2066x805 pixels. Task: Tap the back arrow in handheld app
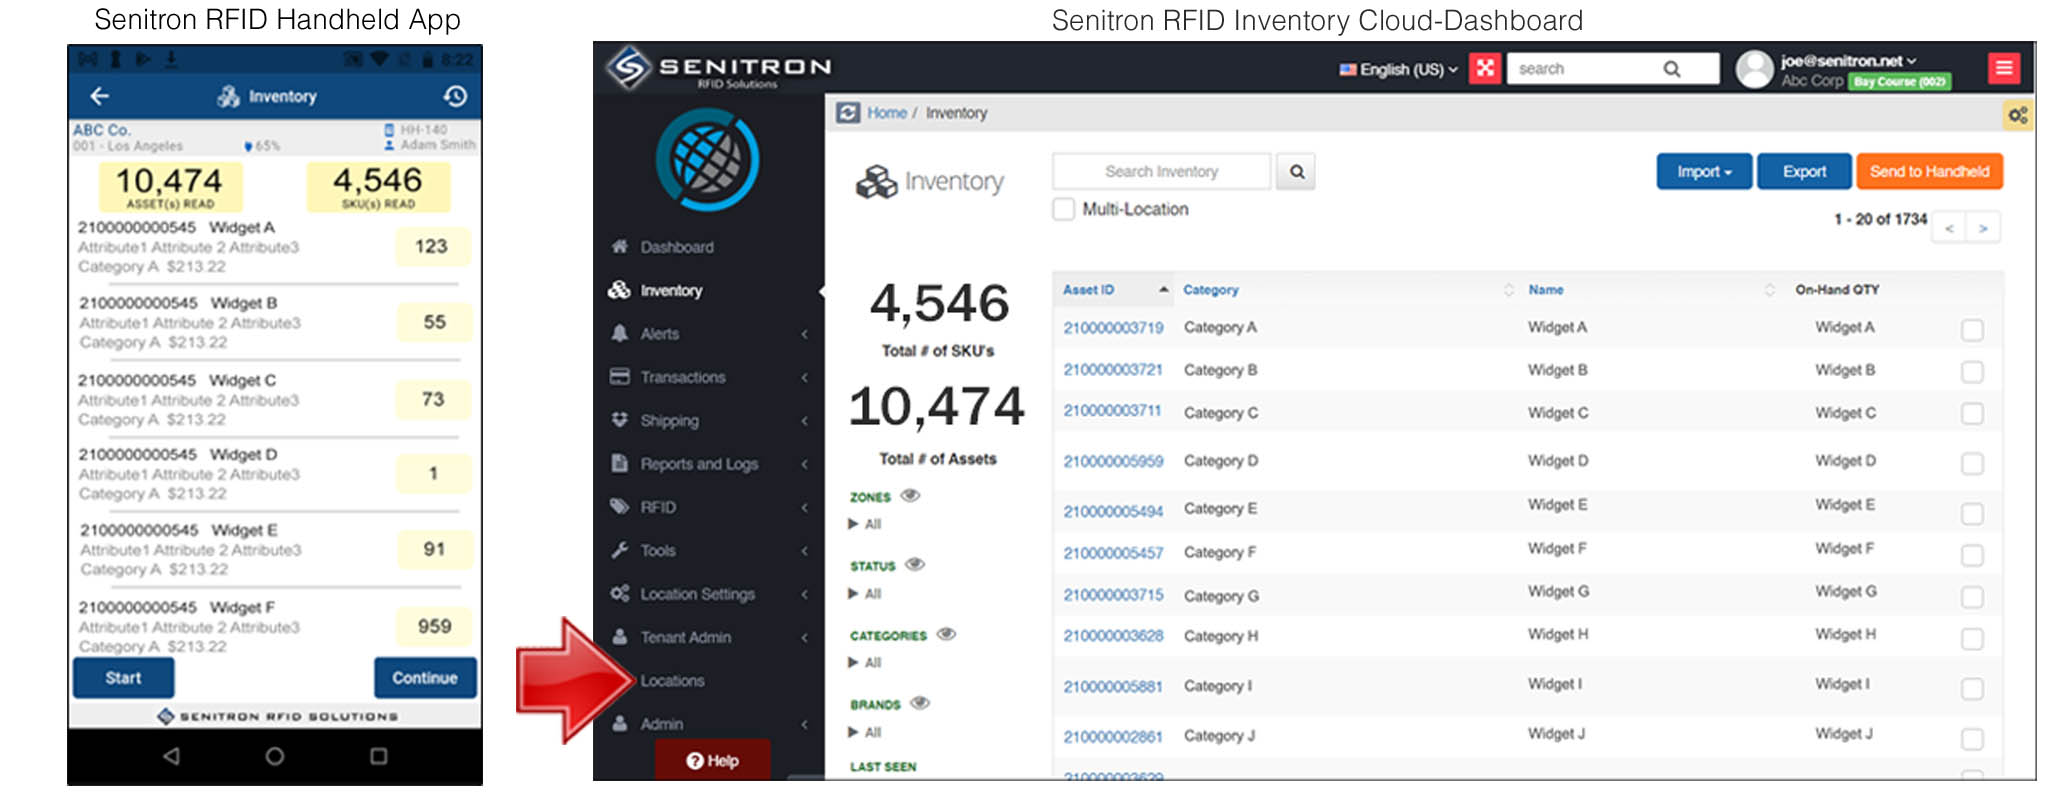(x=99, y=96)
